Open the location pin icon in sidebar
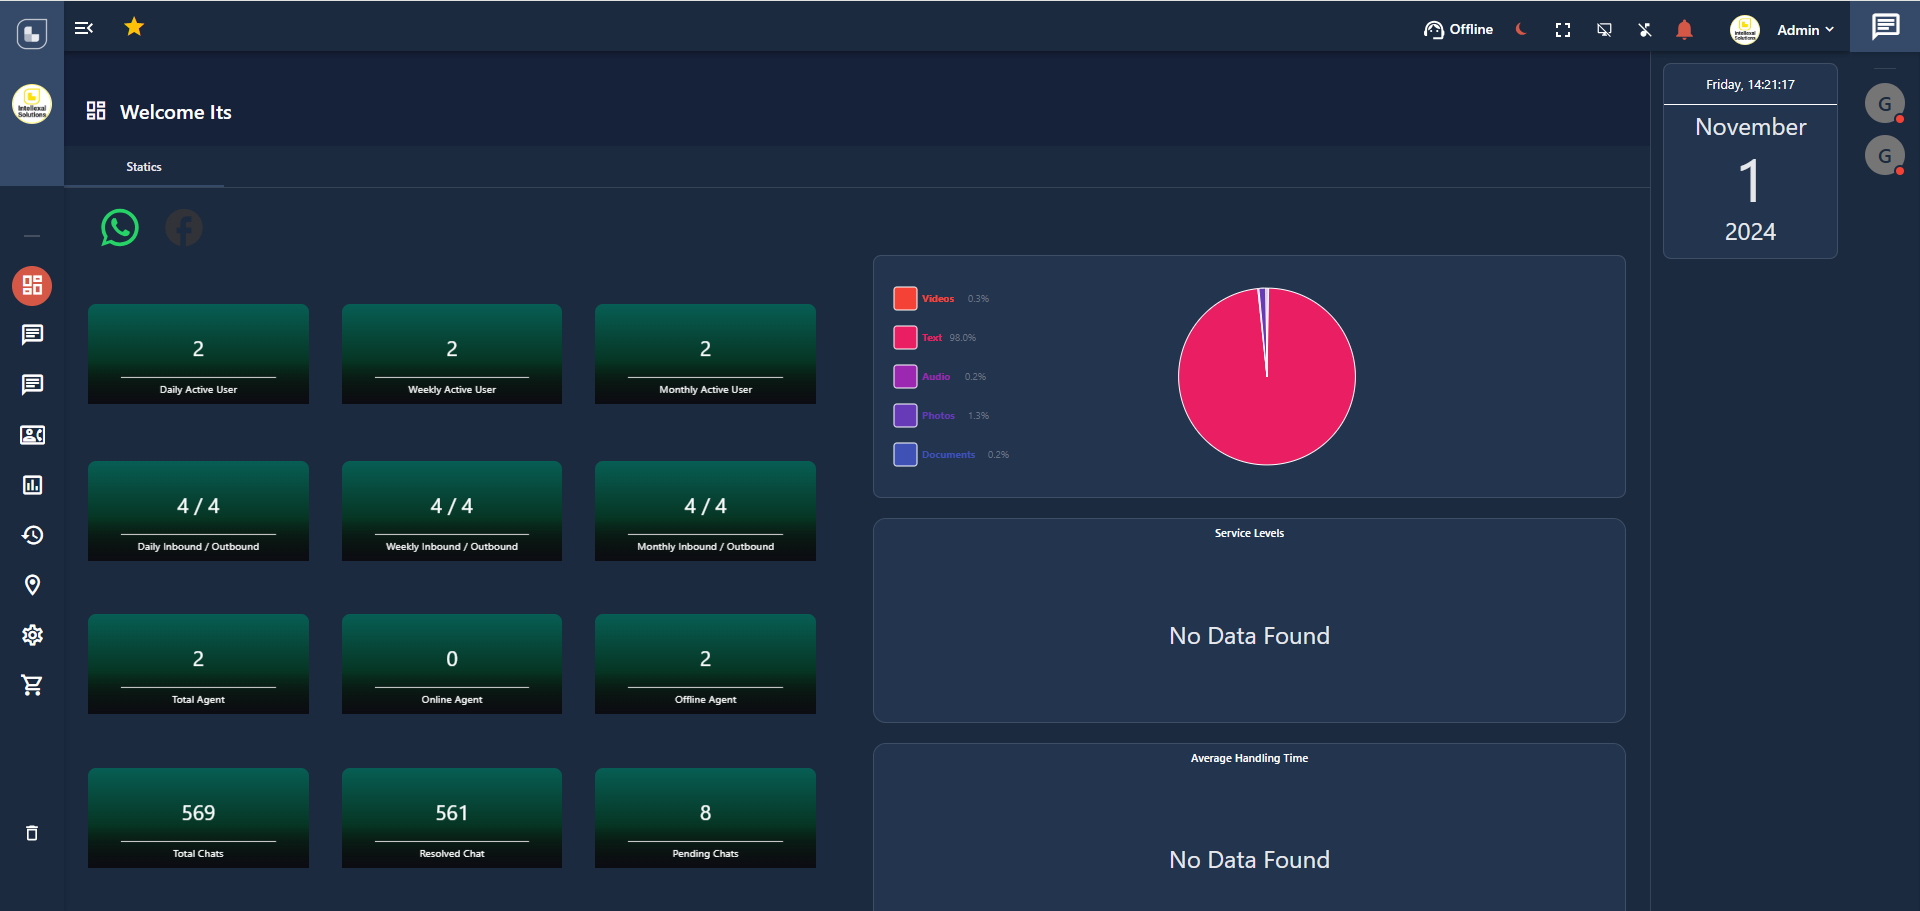This screenshot has height=911, width=1920. [32, 585]
